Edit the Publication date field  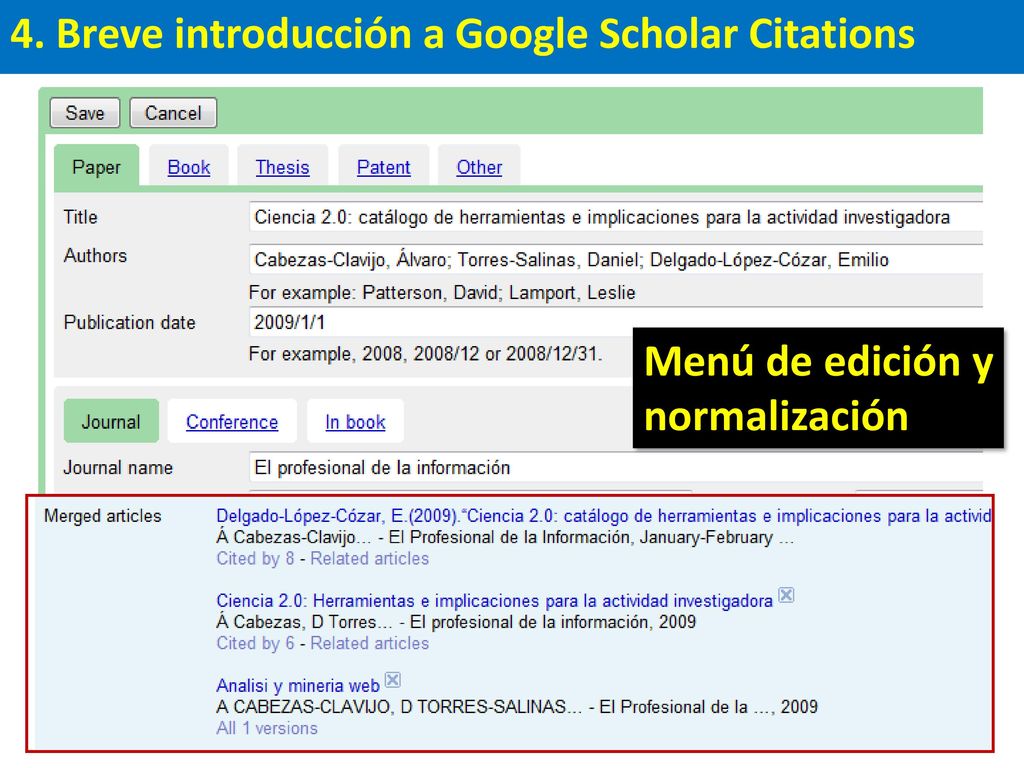pyautogui.click(x=615, y=321)
